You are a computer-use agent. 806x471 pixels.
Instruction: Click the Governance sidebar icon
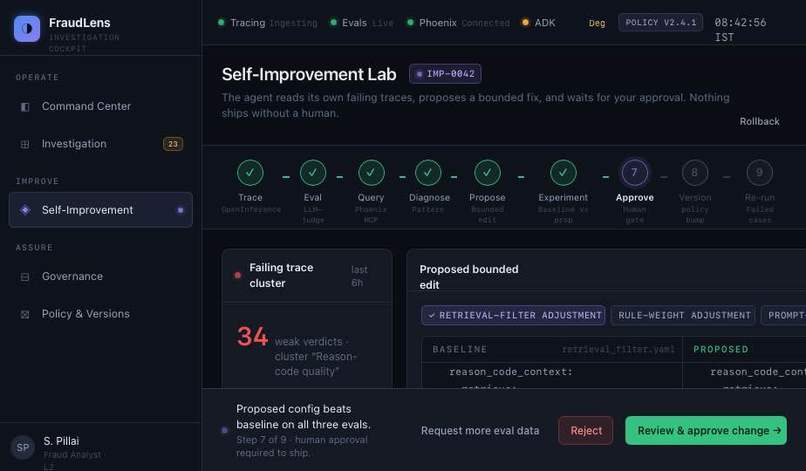25,277
